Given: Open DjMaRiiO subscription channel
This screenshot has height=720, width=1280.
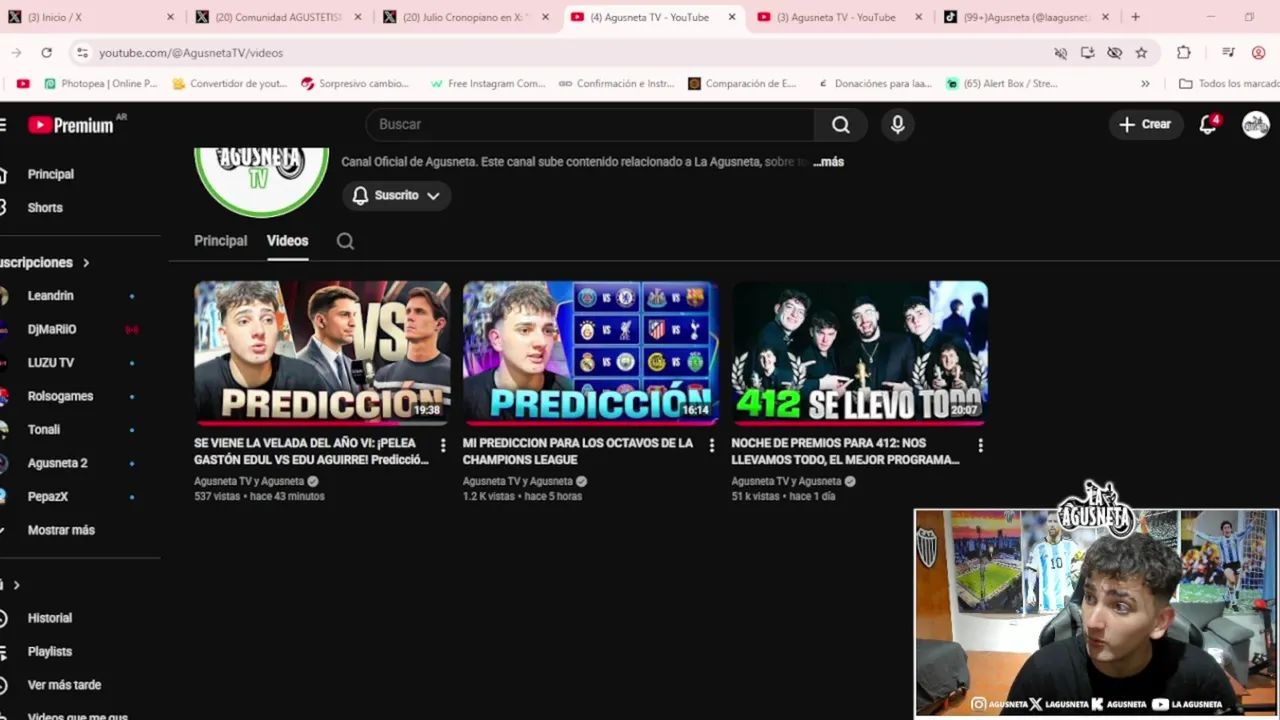Looking at the screenshot, I should [x=52, y=329].
